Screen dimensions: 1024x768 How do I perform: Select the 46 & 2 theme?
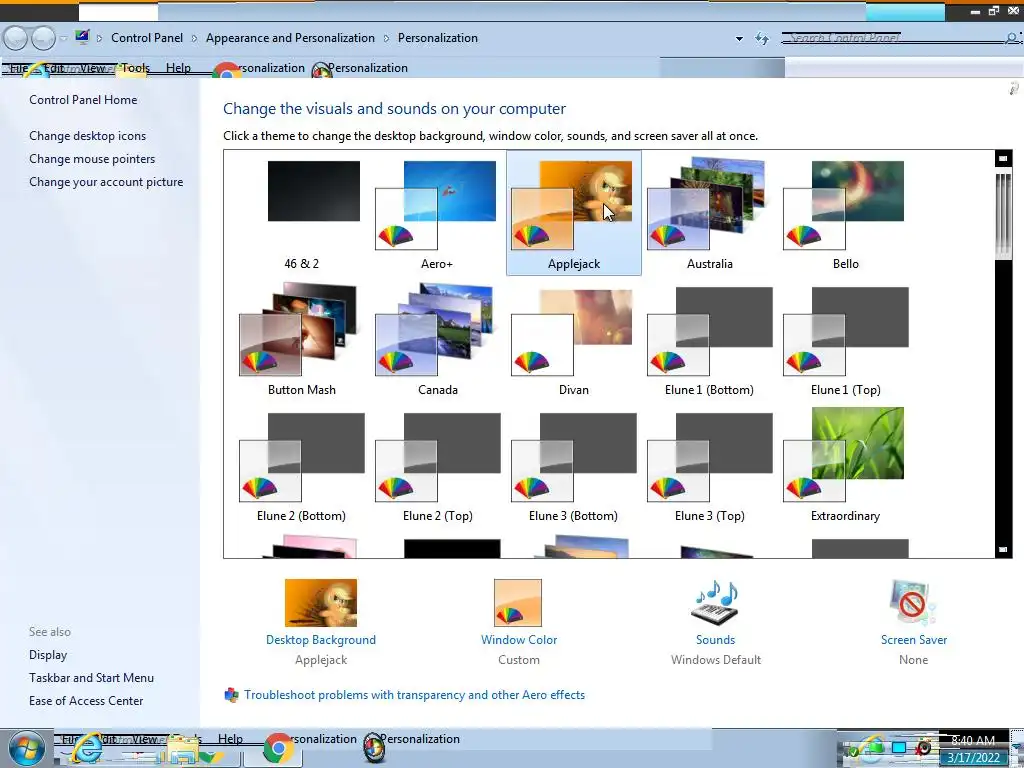(x=302, y=214)
